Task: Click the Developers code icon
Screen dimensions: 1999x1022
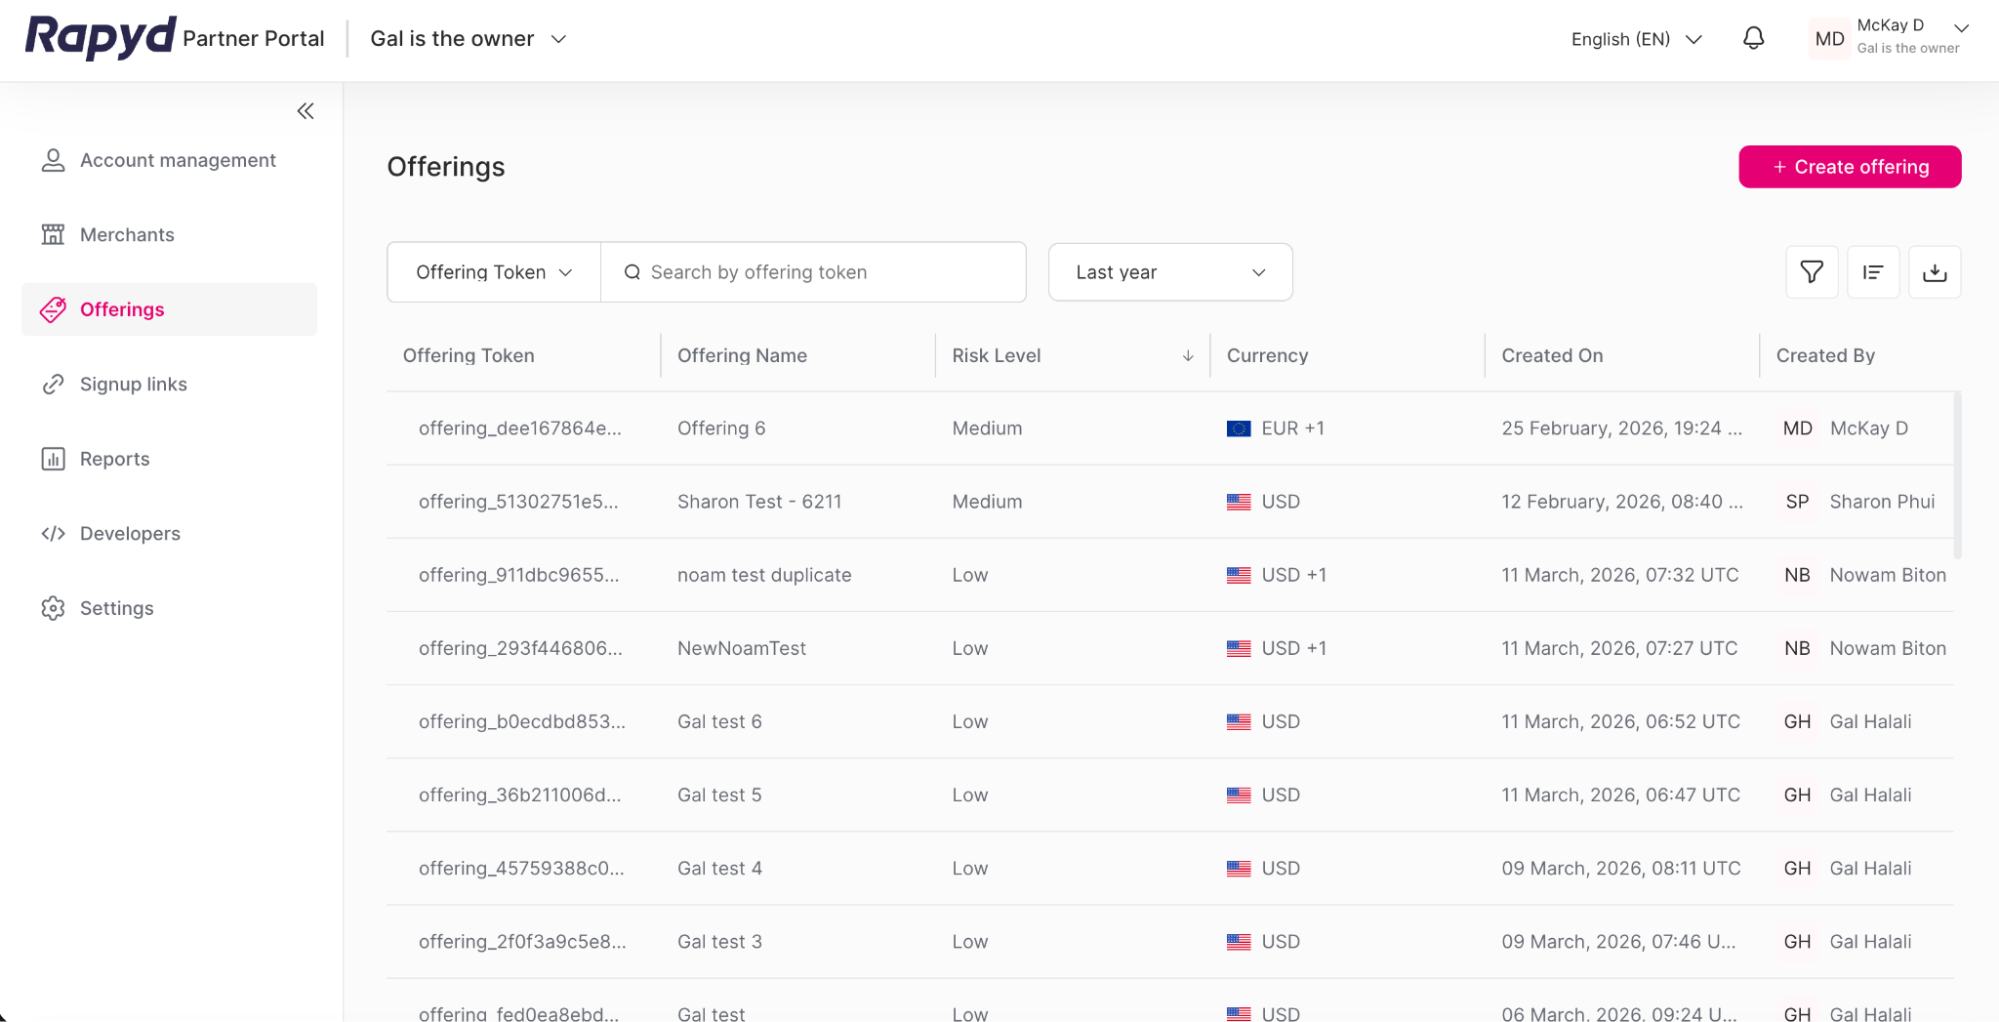Action: [53, 533]
